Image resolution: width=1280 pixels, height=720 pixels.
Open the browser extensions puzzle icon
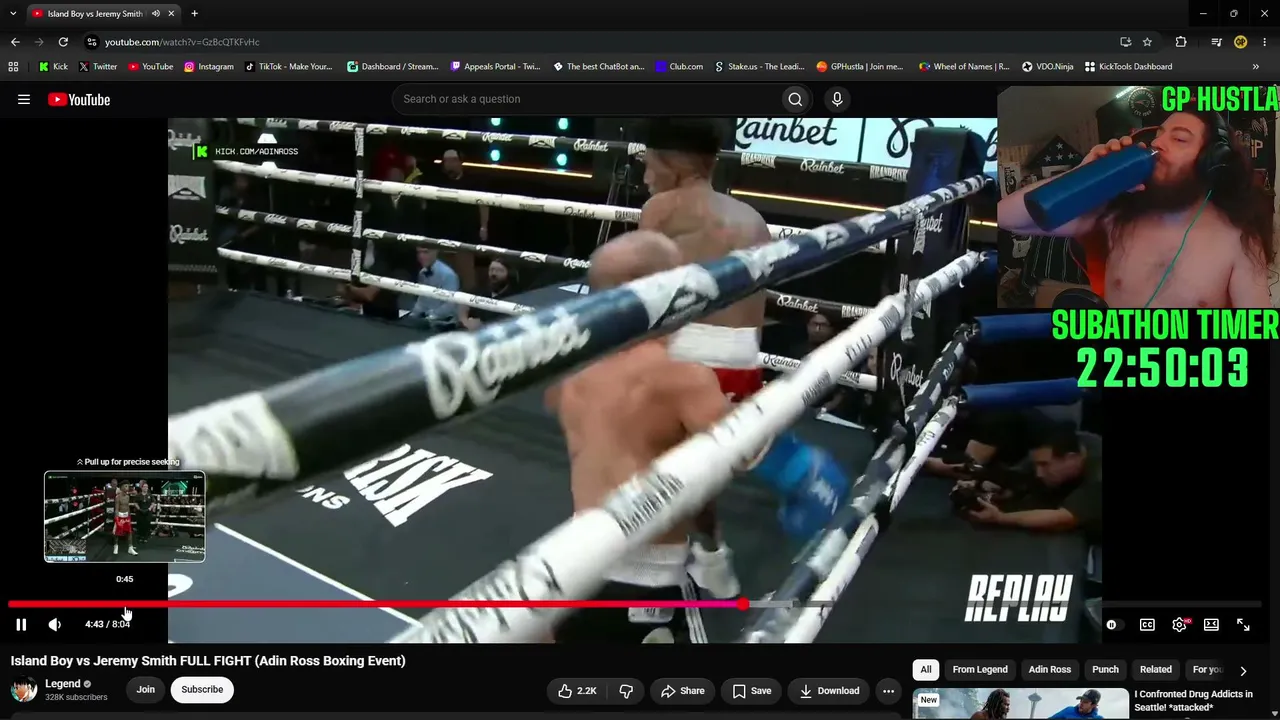point(1181,42)
